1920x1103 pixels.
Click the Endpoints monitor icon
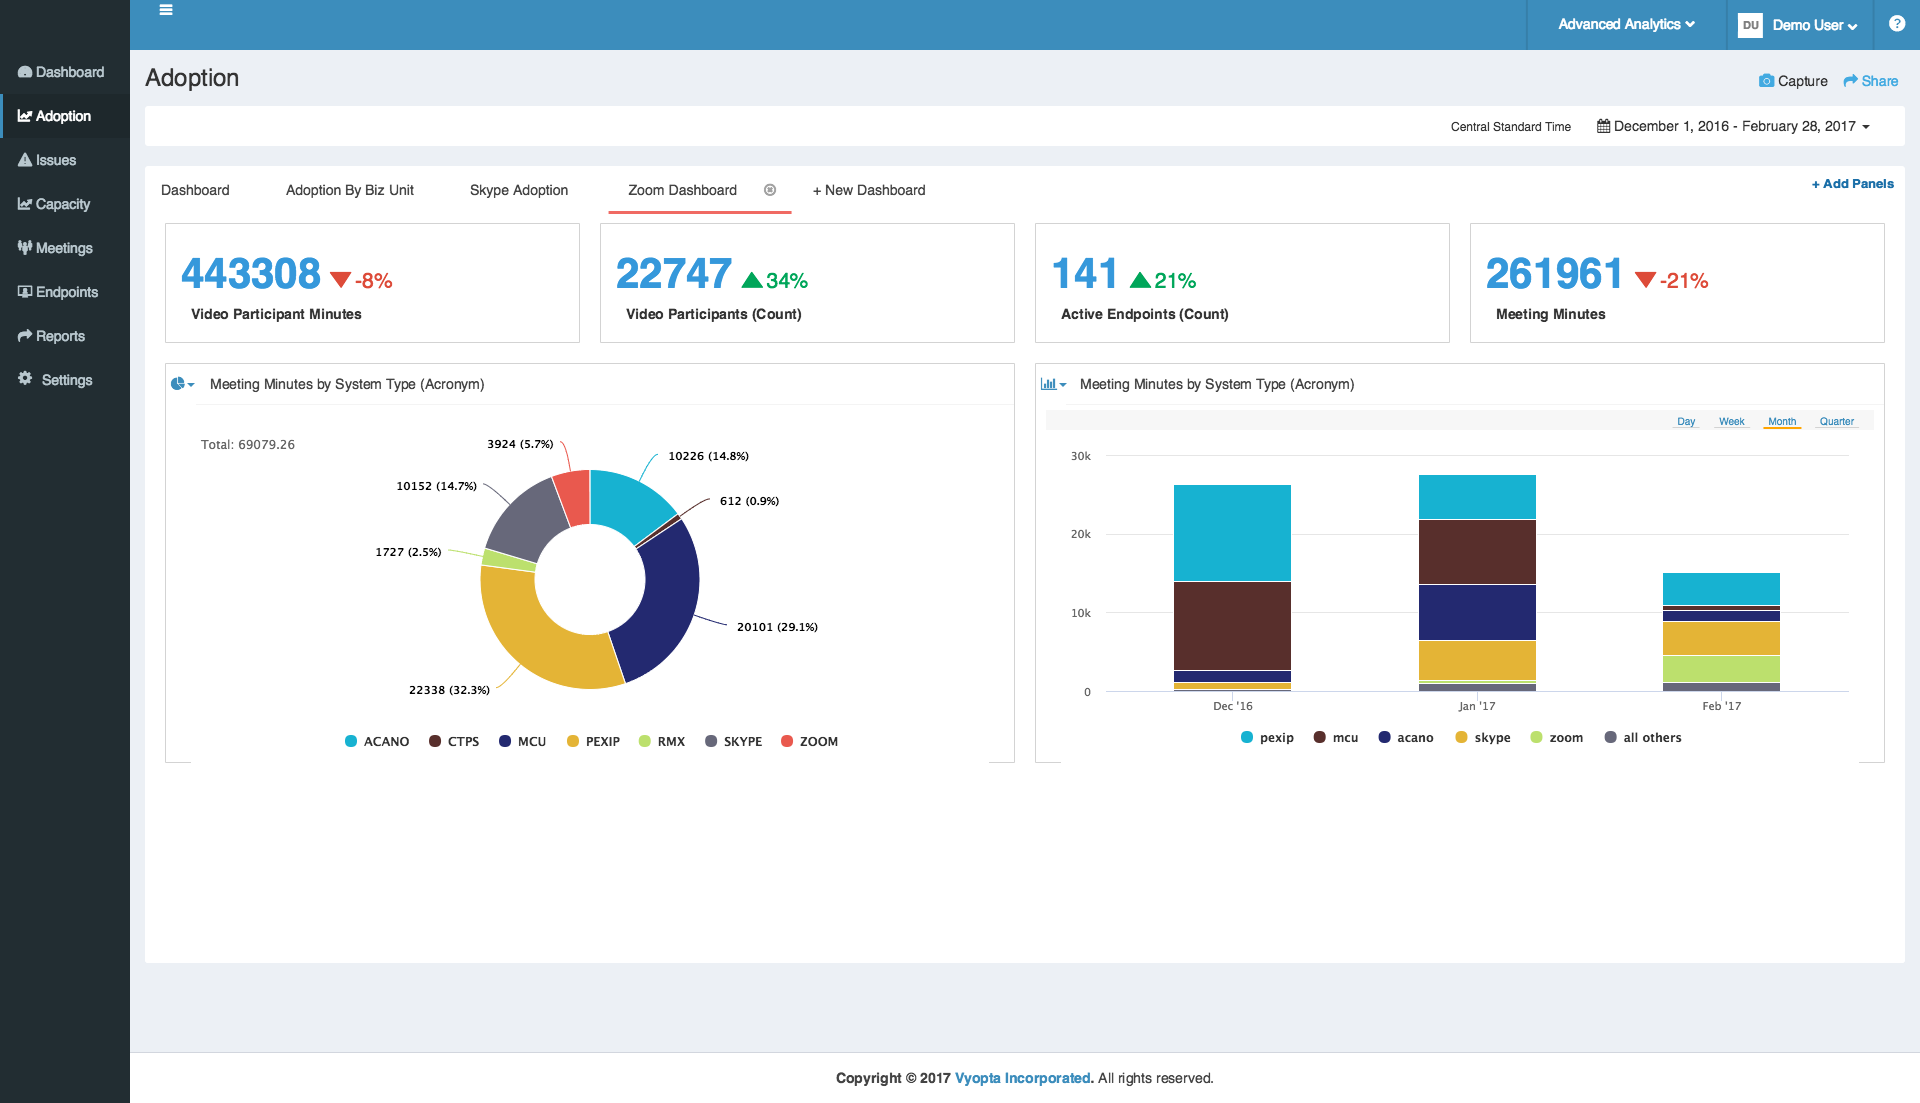pos(25,292)
